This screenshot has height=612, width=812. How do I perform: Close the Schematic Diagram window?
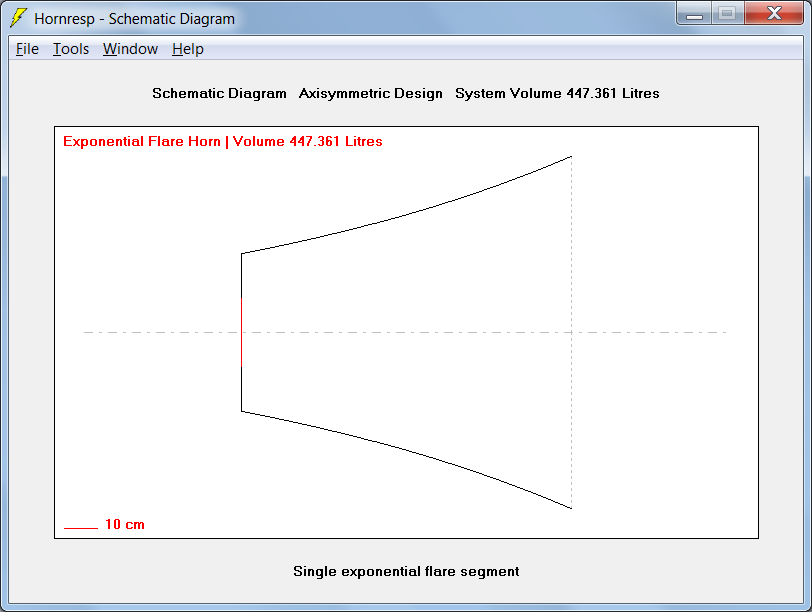[x=774, y=13]
